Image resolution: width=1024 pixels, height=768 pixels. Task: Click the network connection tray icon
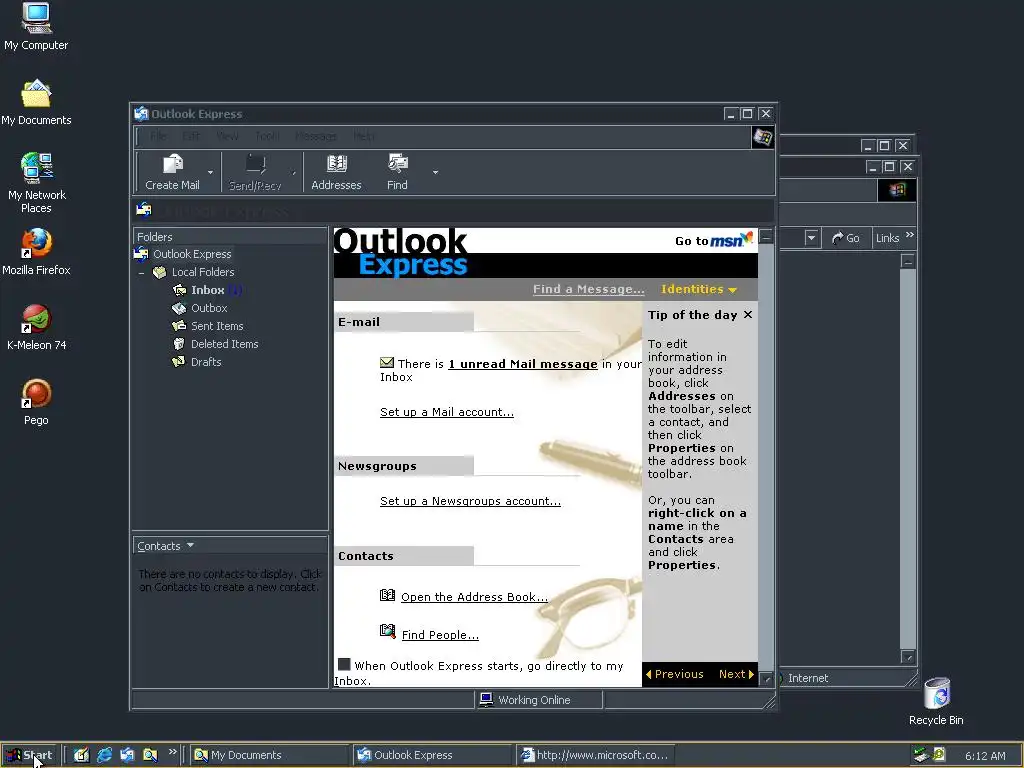pos(921,755)
